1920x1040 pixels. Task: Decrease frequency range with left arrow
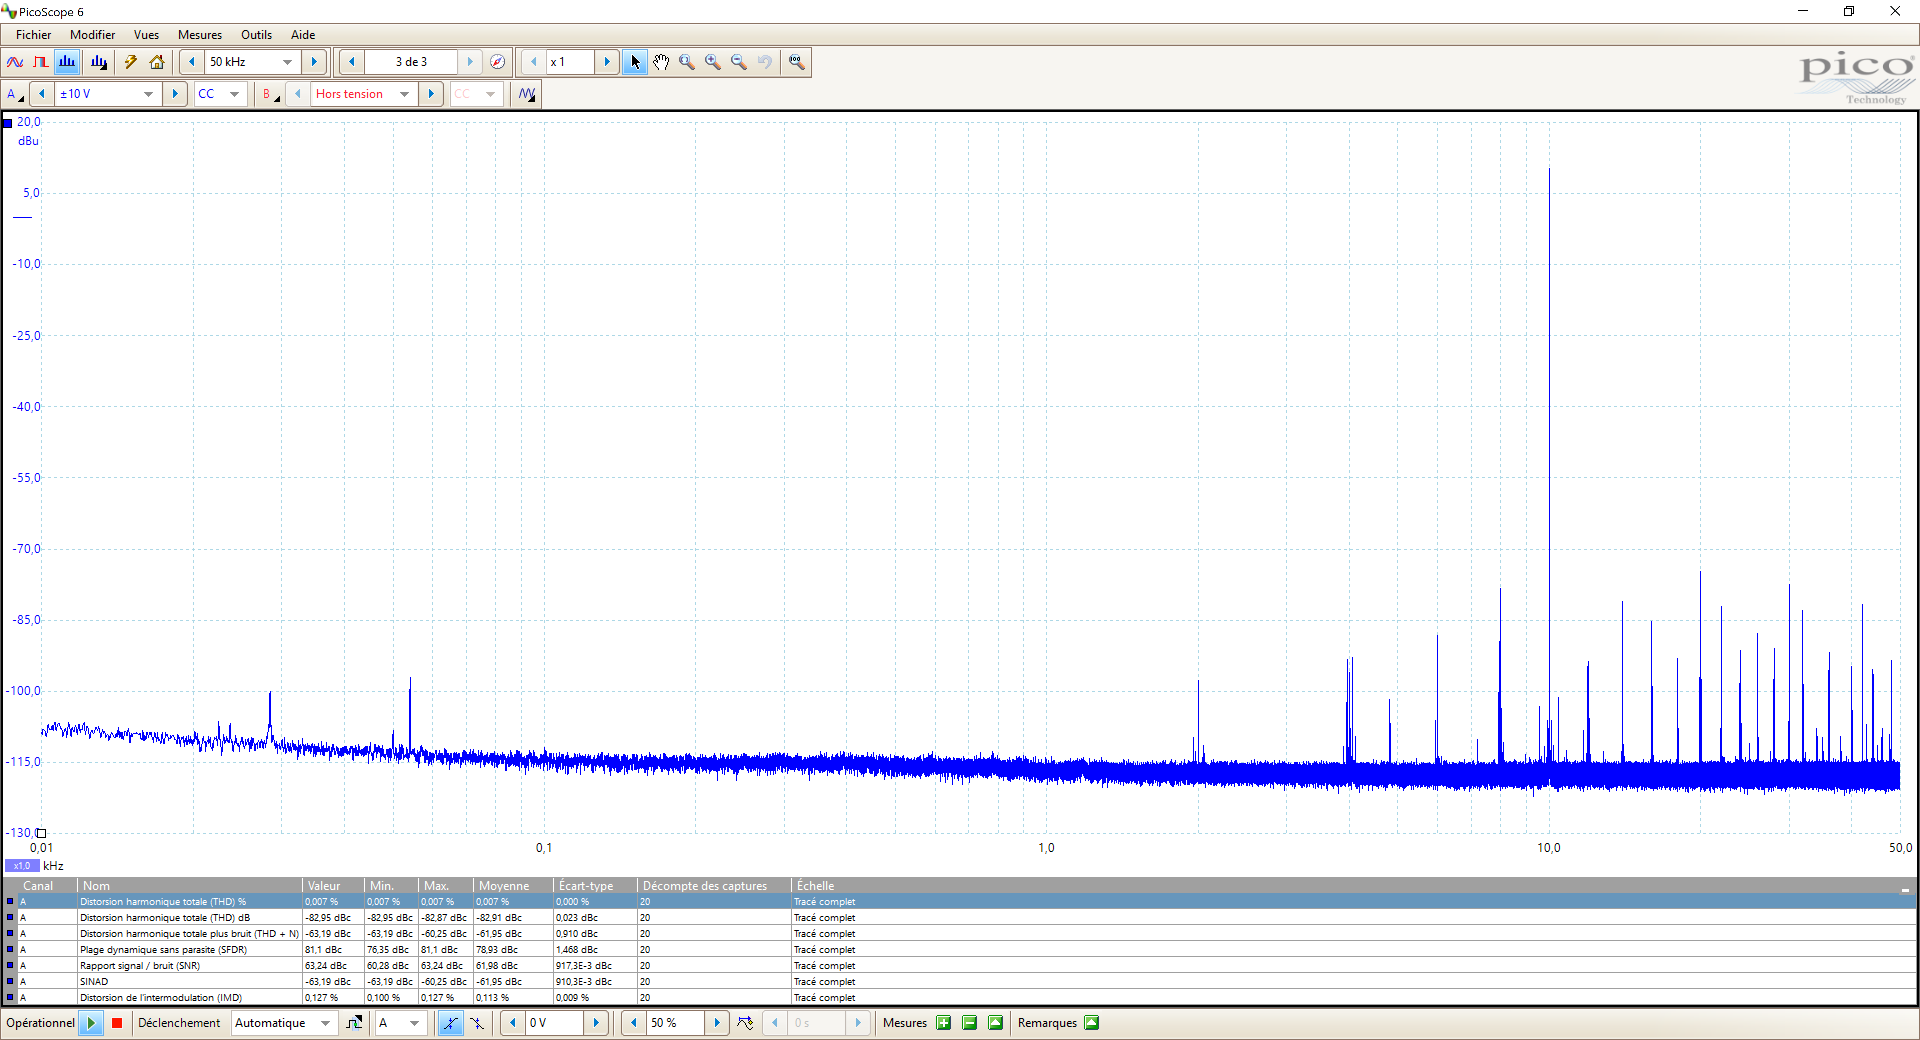coord(192,62)
